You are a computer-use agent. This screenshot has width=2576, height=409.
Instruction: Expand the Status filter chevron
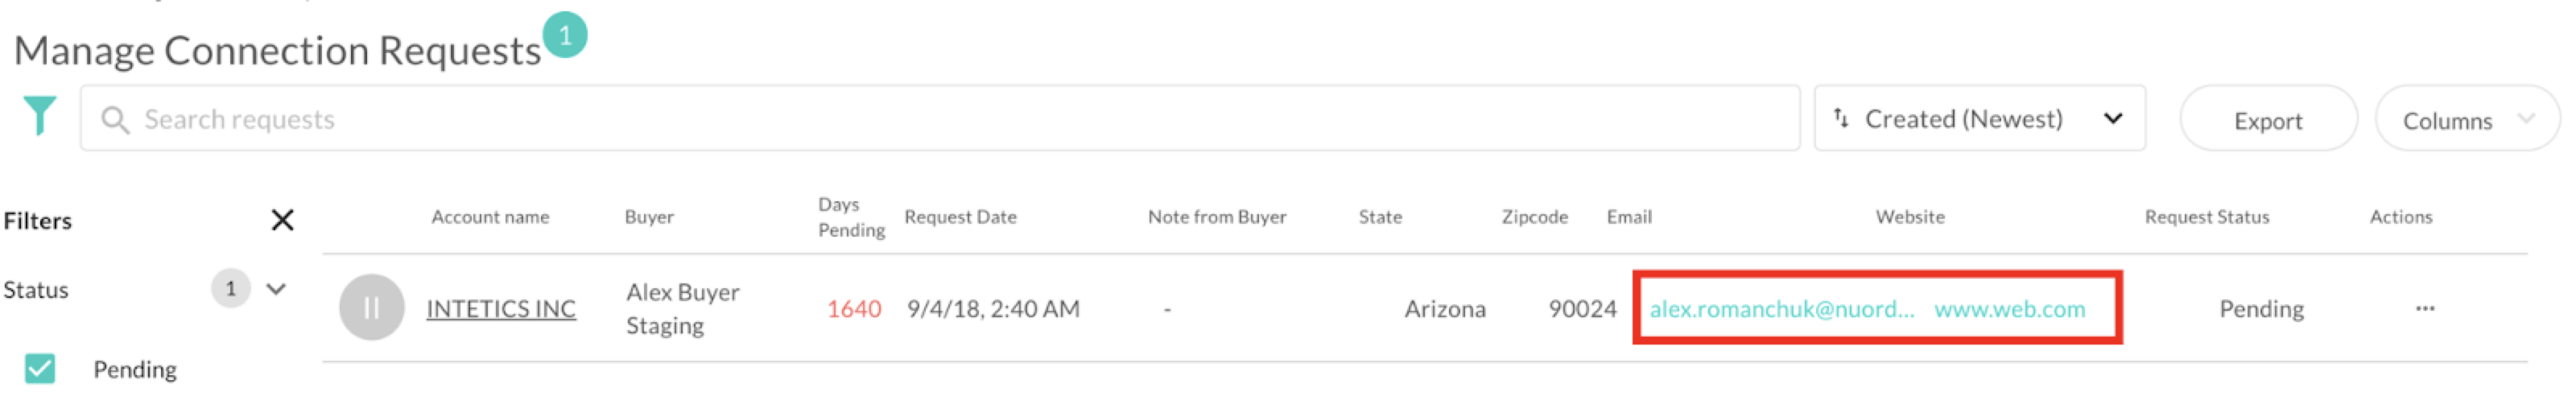tap(276, 289)
